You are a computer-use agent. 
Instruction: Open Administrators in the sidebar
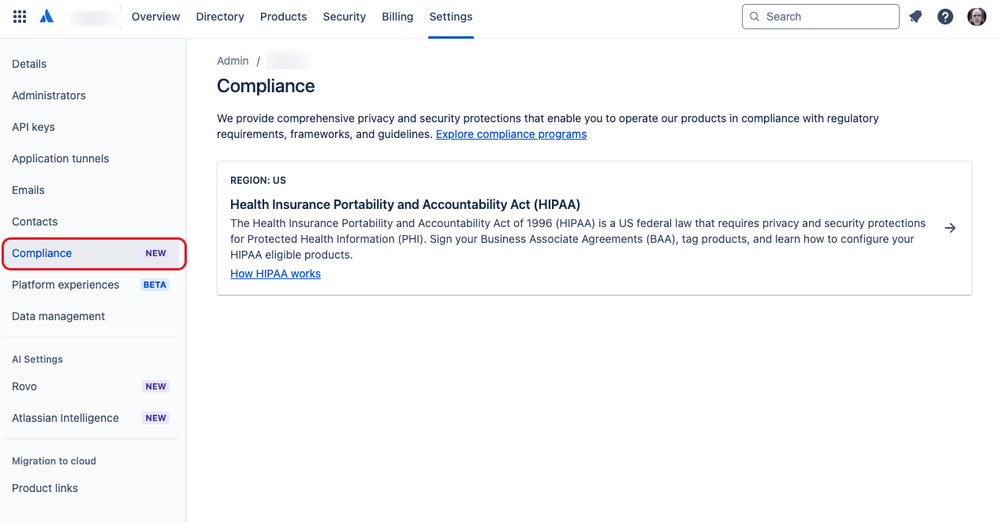tap(48, 96)
